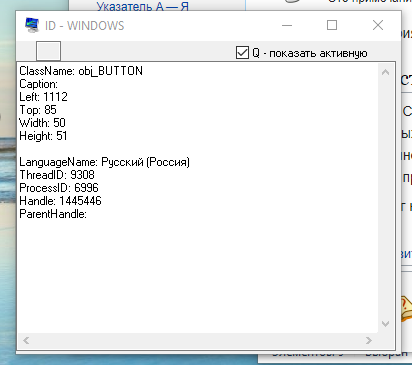Click the 'Left: 1112' line
The width and height of the screenshot is (412, 365).
click(x=43, y=97)
